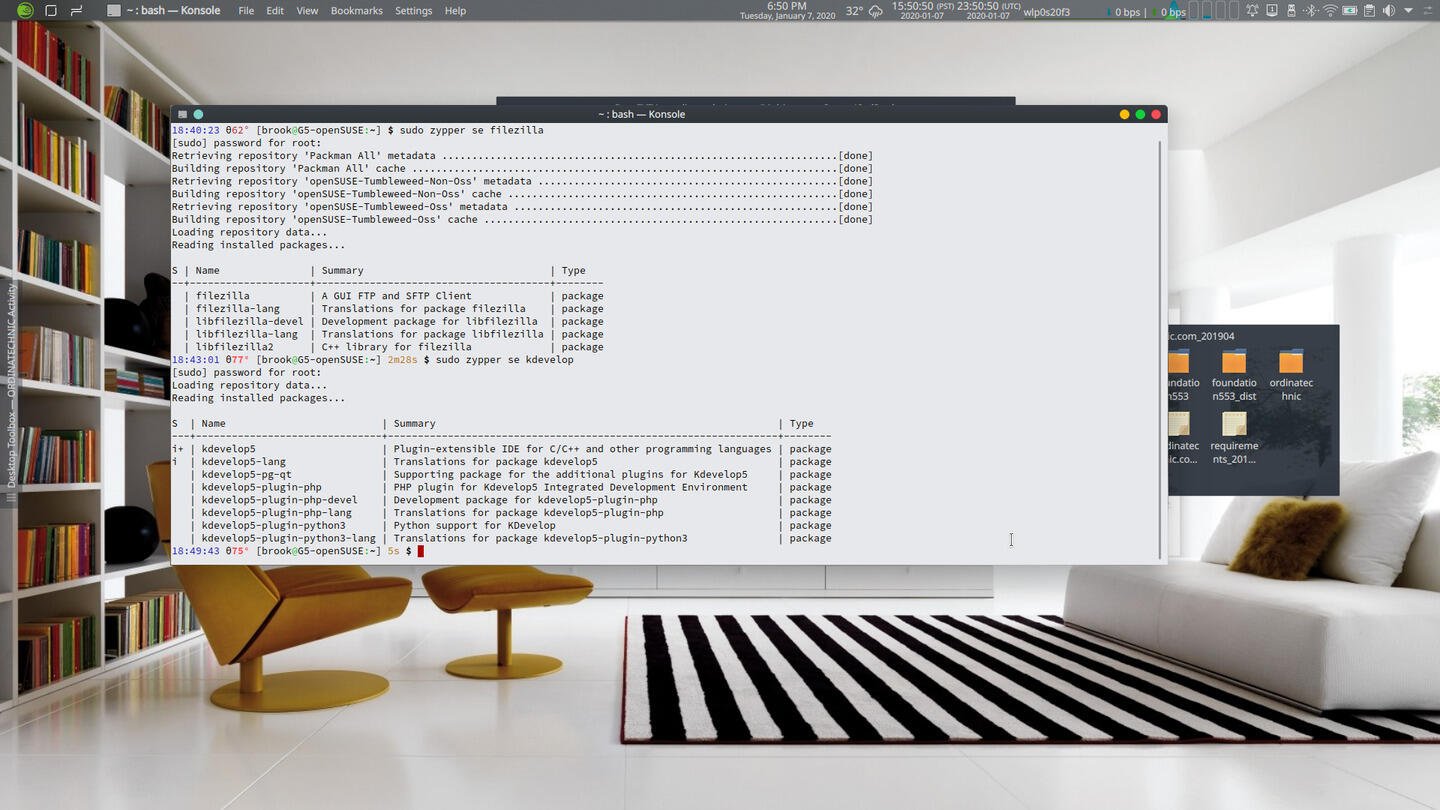The height and width of the screenshot is (810, 1440).
Task: Click the 'kdevelop5-plugin-php-devel' package name
Action: coord(280,500)
